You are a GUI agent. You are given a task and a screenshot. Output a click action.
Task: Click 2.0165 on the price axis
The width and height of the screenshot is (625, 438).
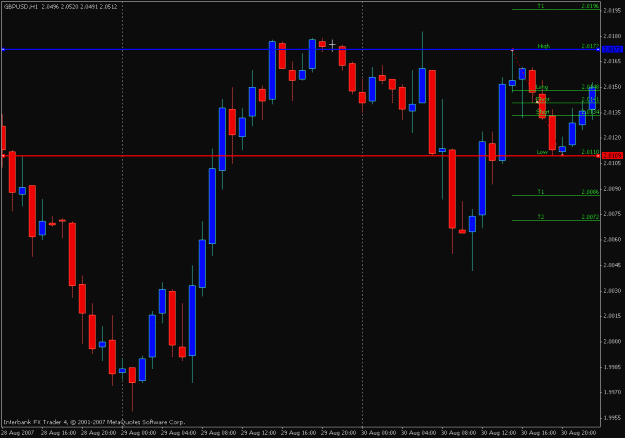612,61
